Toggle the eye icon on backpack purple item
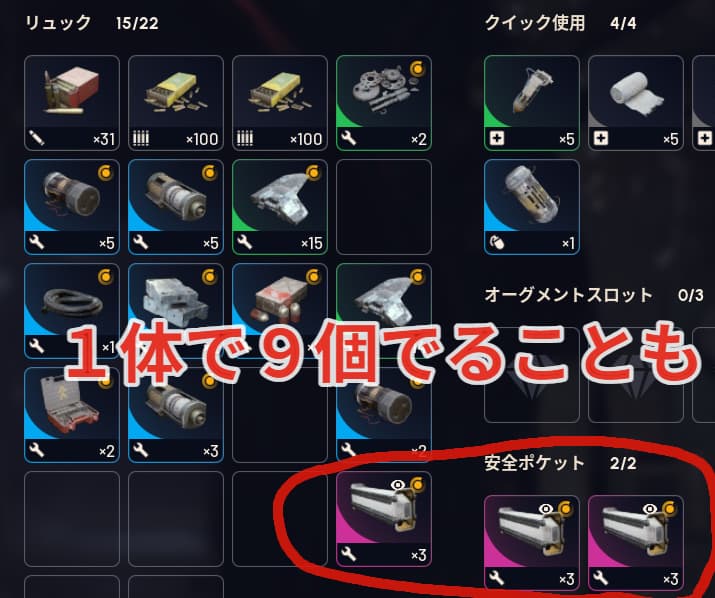This screenshot has height=598, width=715. (x=398, y=485)
